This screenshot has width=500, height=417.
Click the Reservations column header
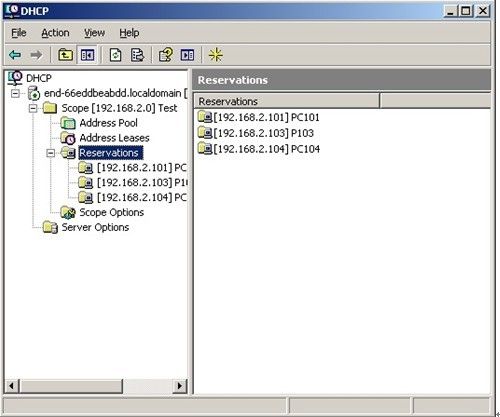pos(287,101)
